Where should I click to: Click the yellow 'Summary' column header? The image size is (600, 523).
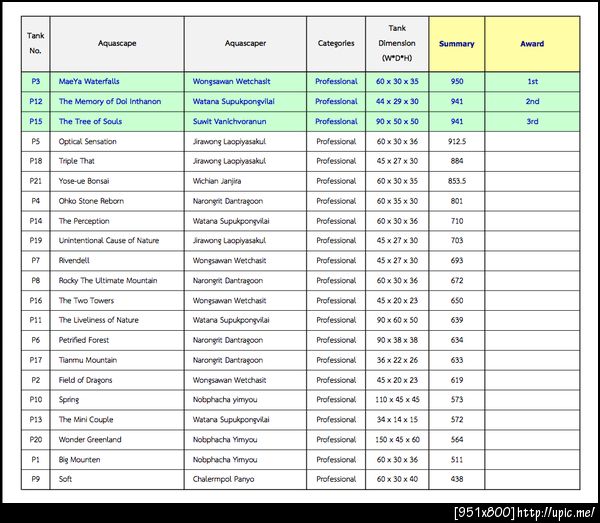(457, 44)
